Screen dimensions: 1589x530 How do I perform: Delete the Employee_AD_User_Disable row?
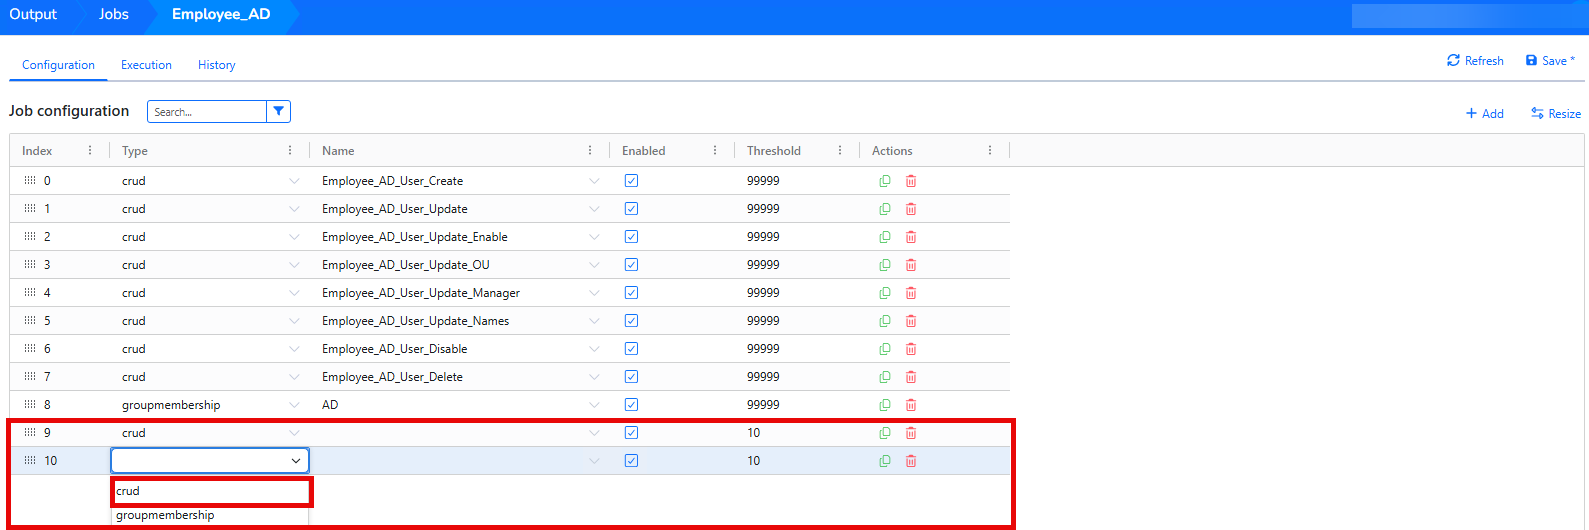pos(911,349)
